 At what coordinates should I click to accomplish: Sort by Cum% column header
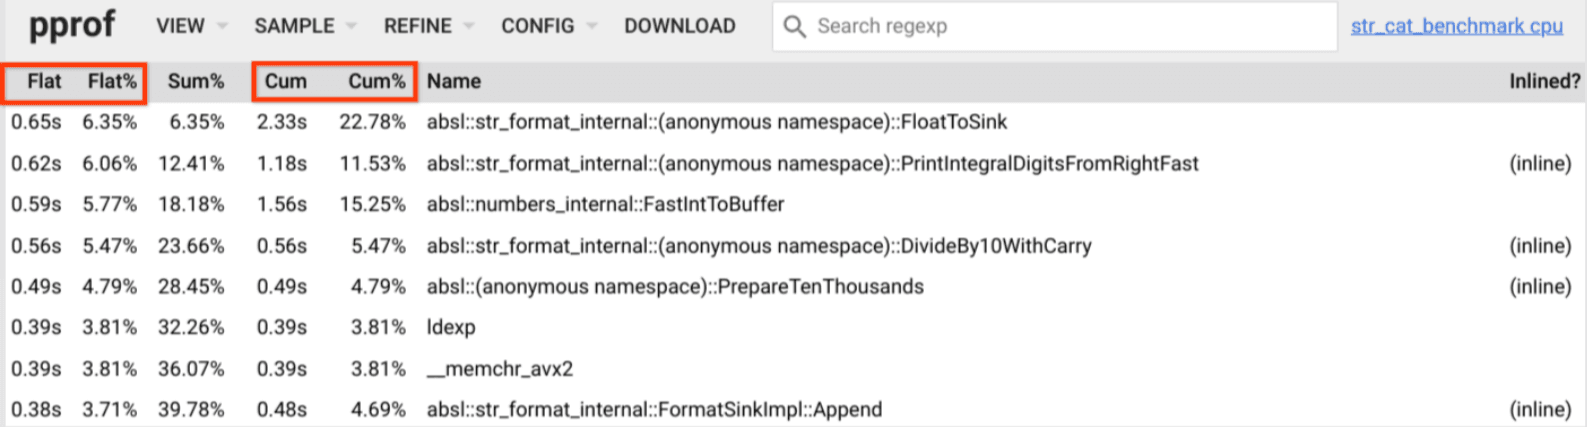(377, 82)
